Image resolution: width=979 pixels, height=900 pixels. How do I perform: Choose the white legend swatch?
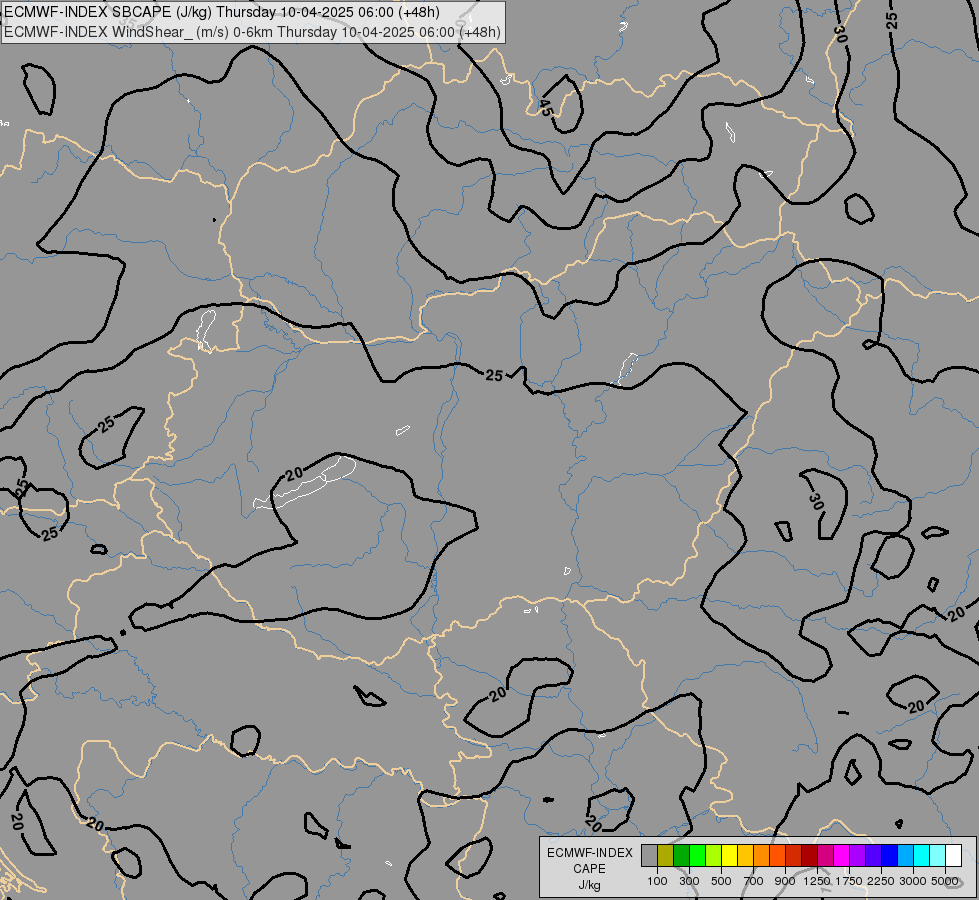pyautogui.click(x=955, y=855)
